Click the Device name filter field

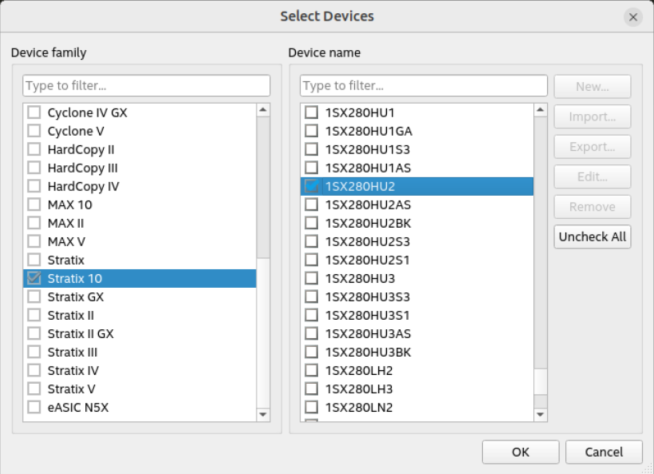coord(423,85)
